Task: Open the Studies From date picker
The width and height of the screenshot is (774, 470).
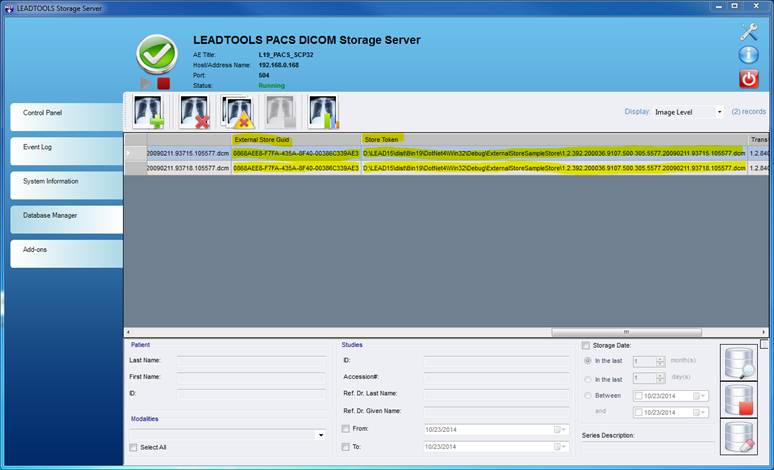Action: pos(559,430)
